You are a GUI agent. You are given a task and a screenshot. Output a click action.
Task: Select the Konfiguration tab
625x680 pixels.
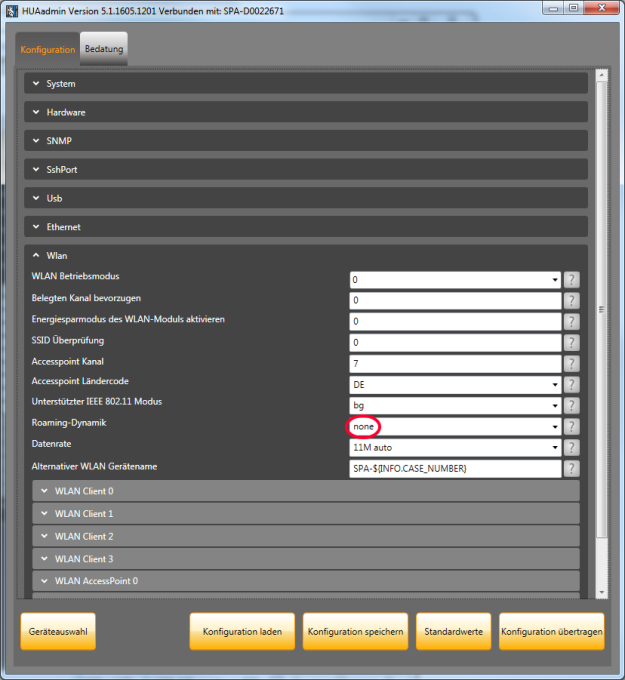pyautogui.click(x=48, y=49)
